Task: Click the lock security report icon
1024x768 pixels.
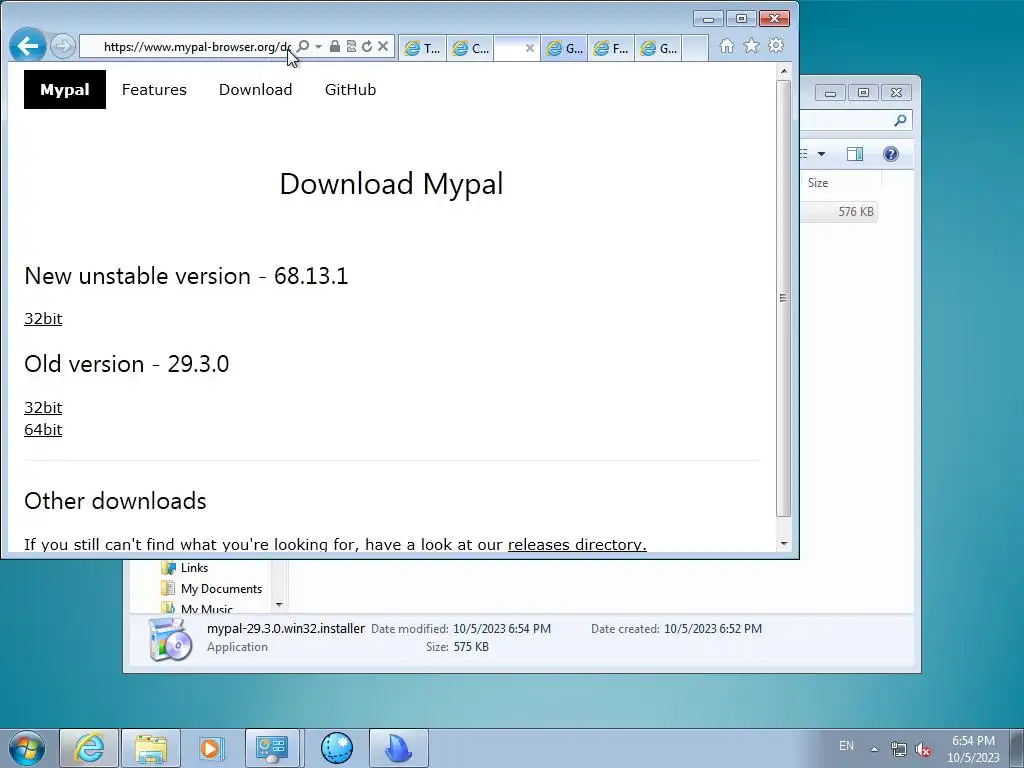Action: coord(334,46)
